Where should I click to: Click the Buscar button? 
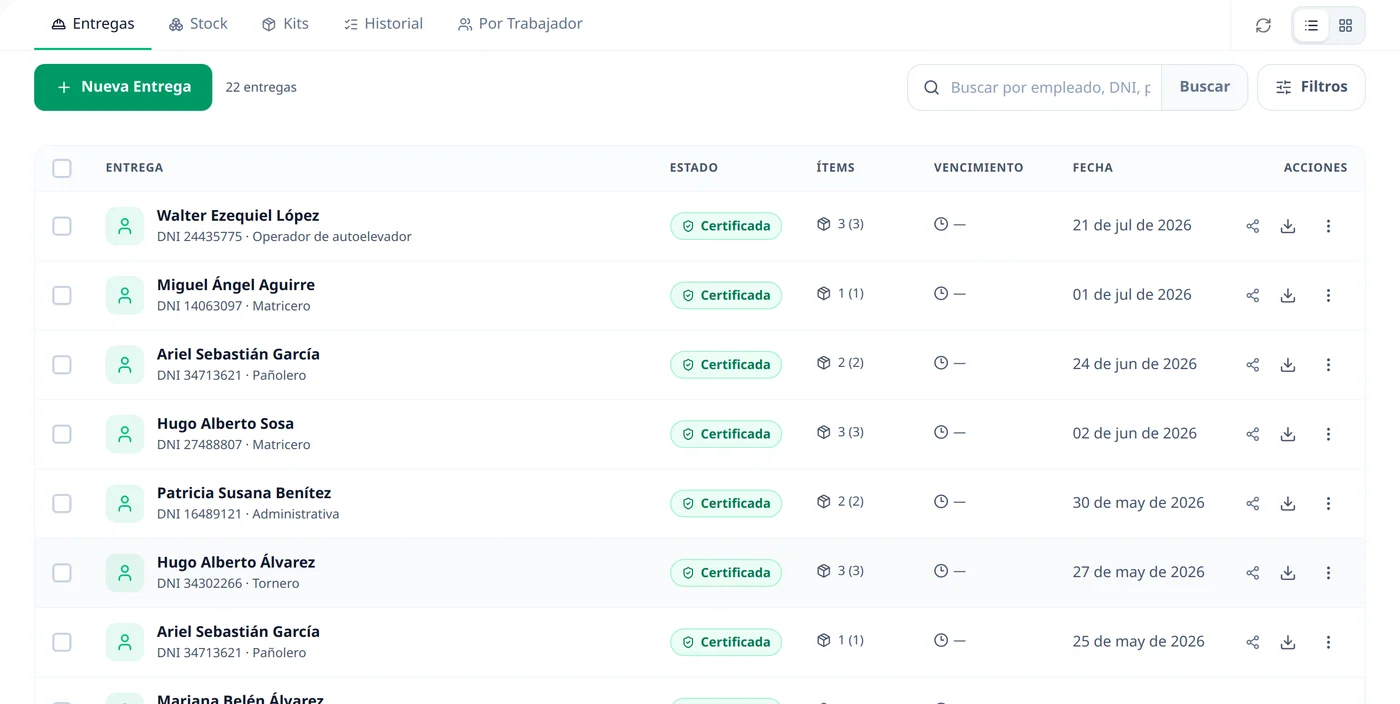(x=1204, y=87)
